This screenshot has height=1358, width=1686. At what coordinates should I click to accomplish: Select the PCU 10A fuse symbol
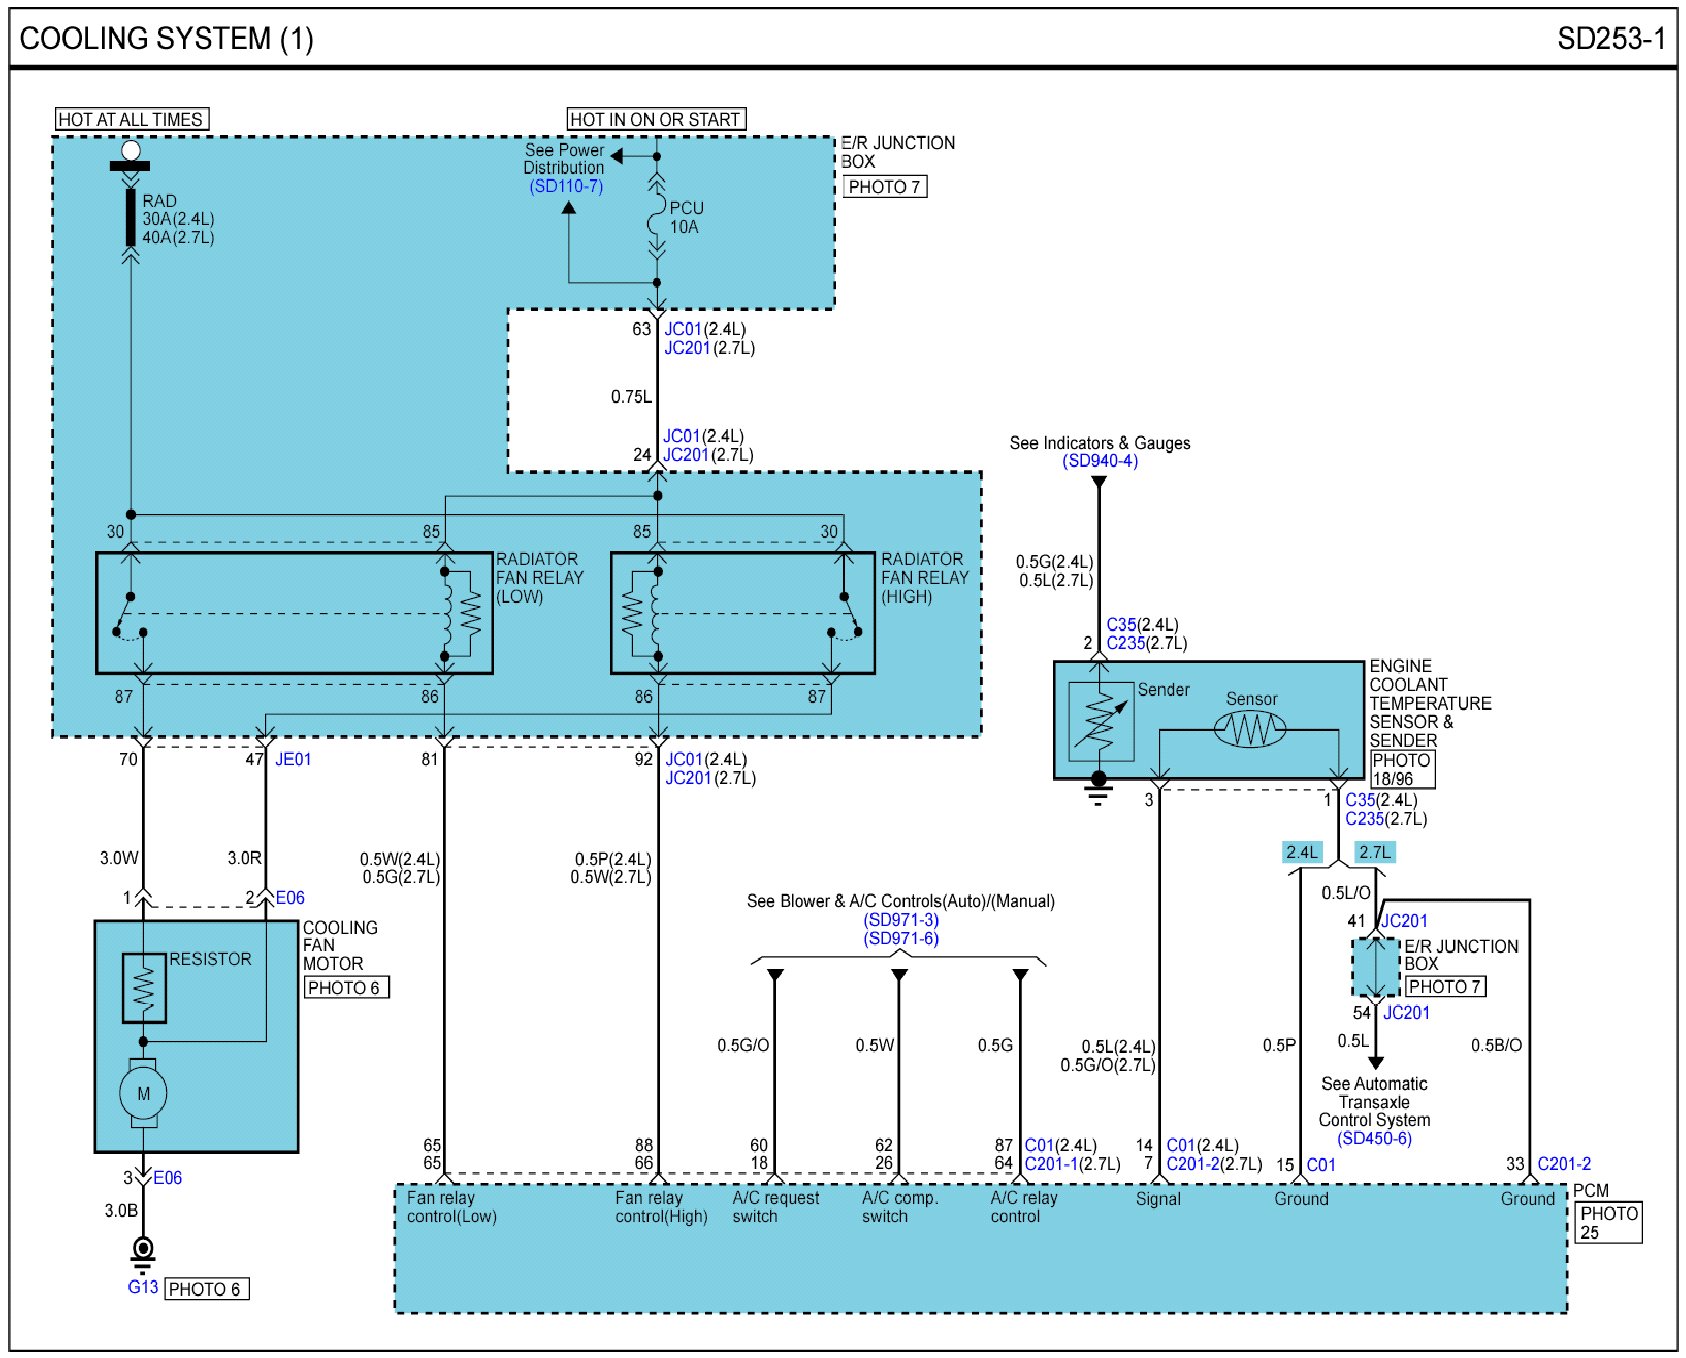(x=656, y=218)
